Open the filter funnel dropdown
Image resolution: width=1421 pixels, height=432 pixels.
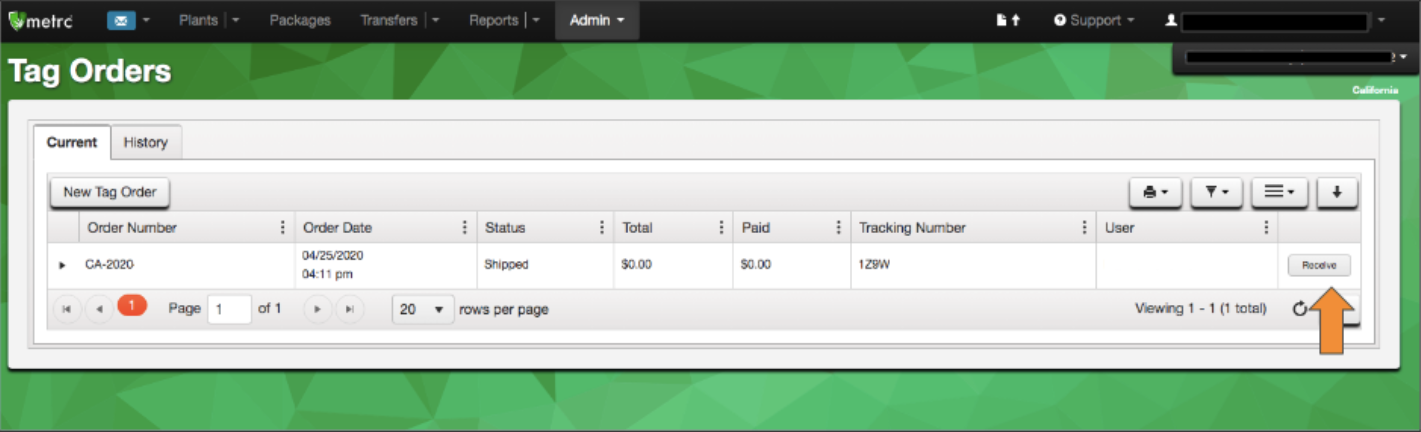[x=1217, y=192]
